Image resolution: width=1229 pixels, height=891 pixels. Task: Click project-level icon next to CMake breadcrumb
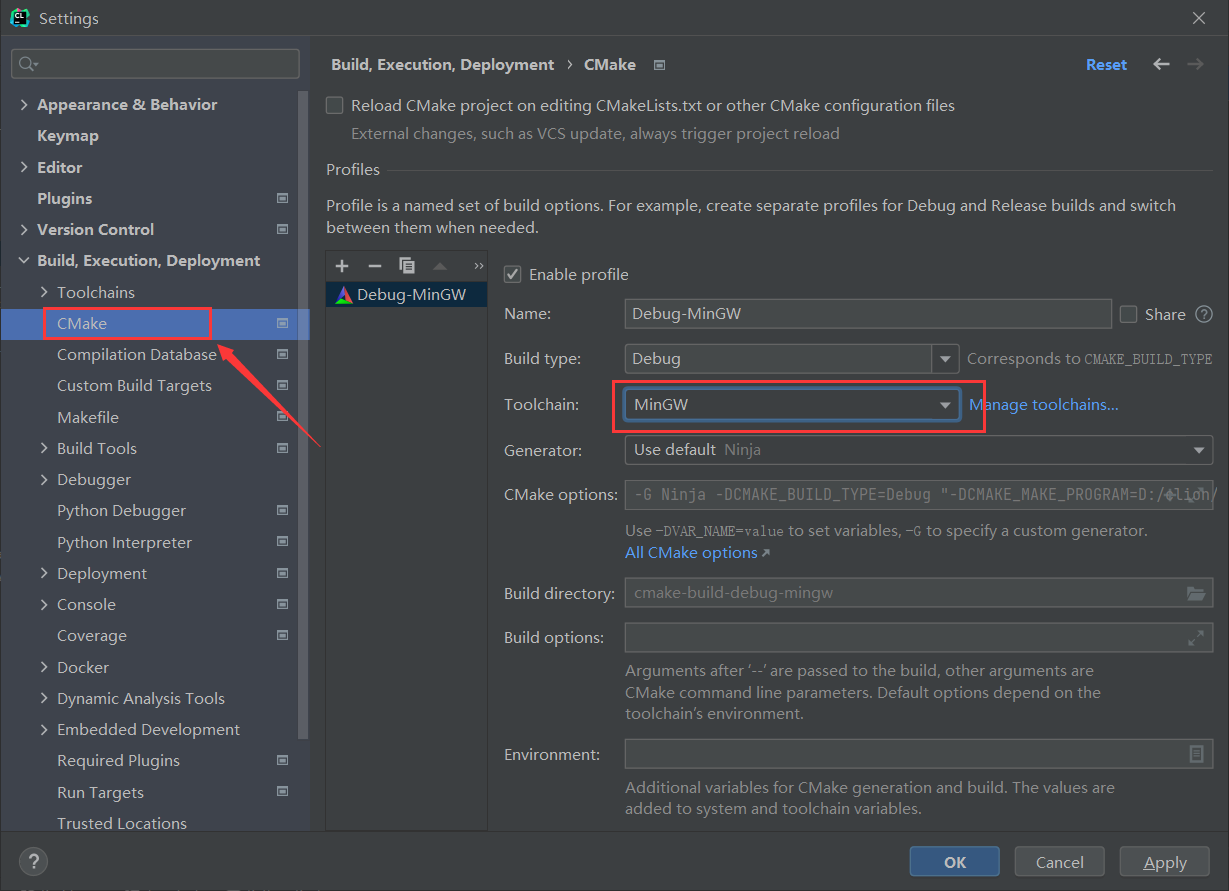click(659, 65)
